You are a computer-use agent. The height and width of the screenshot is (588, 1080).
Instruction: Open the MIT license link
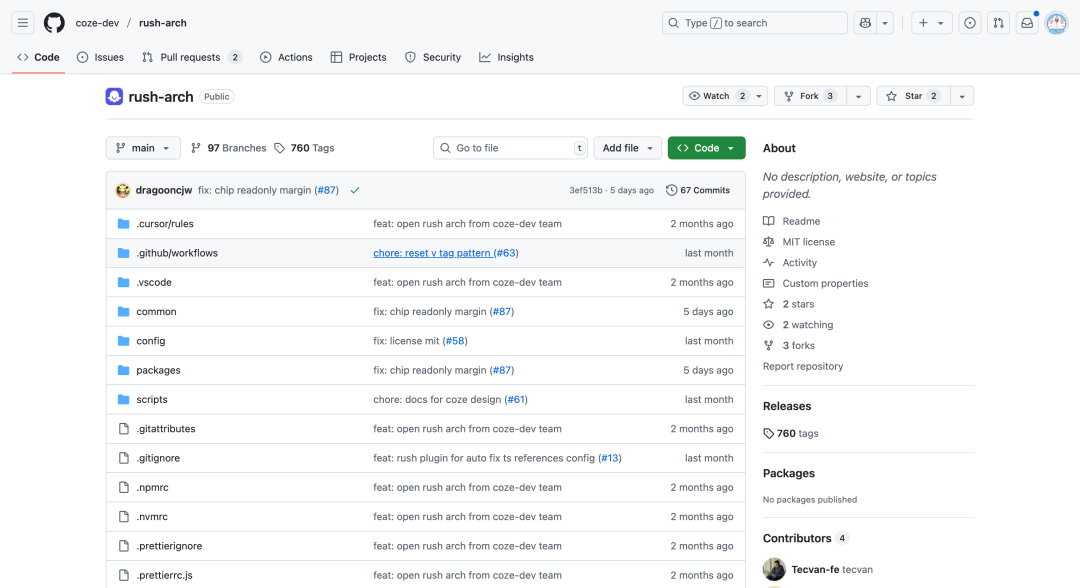point(808,242)
